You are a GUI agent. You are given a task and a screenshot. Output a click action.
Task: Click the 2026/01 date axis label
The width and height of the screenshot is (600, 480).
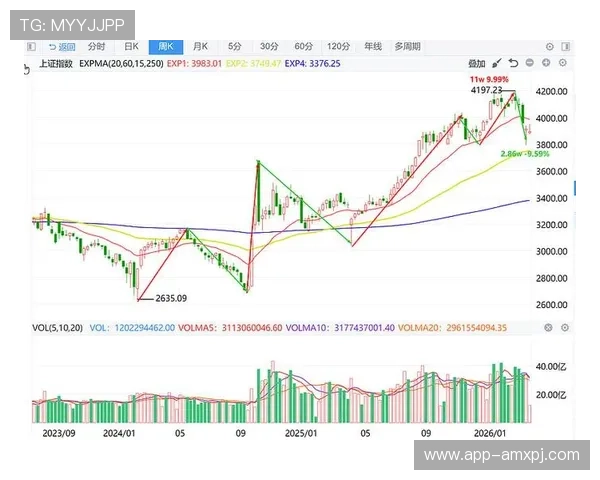click(x=490, y=433)
